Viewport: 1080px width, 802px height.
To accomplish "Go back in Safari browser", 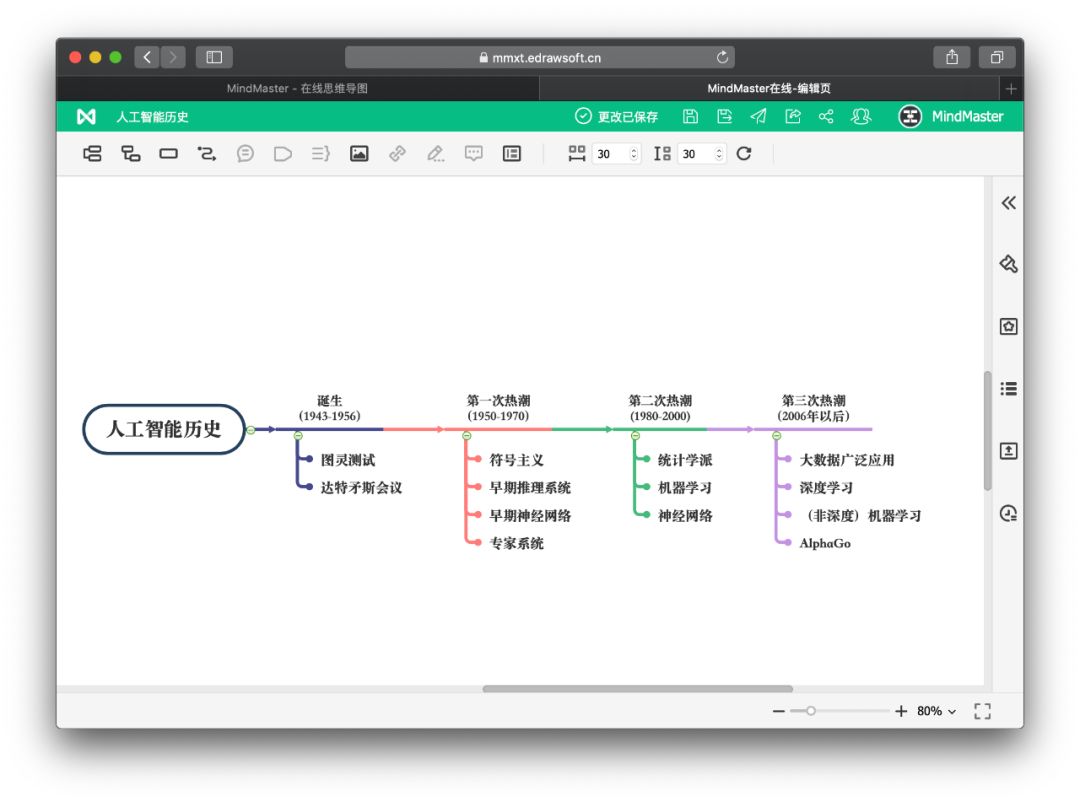I will pos(147,57).
